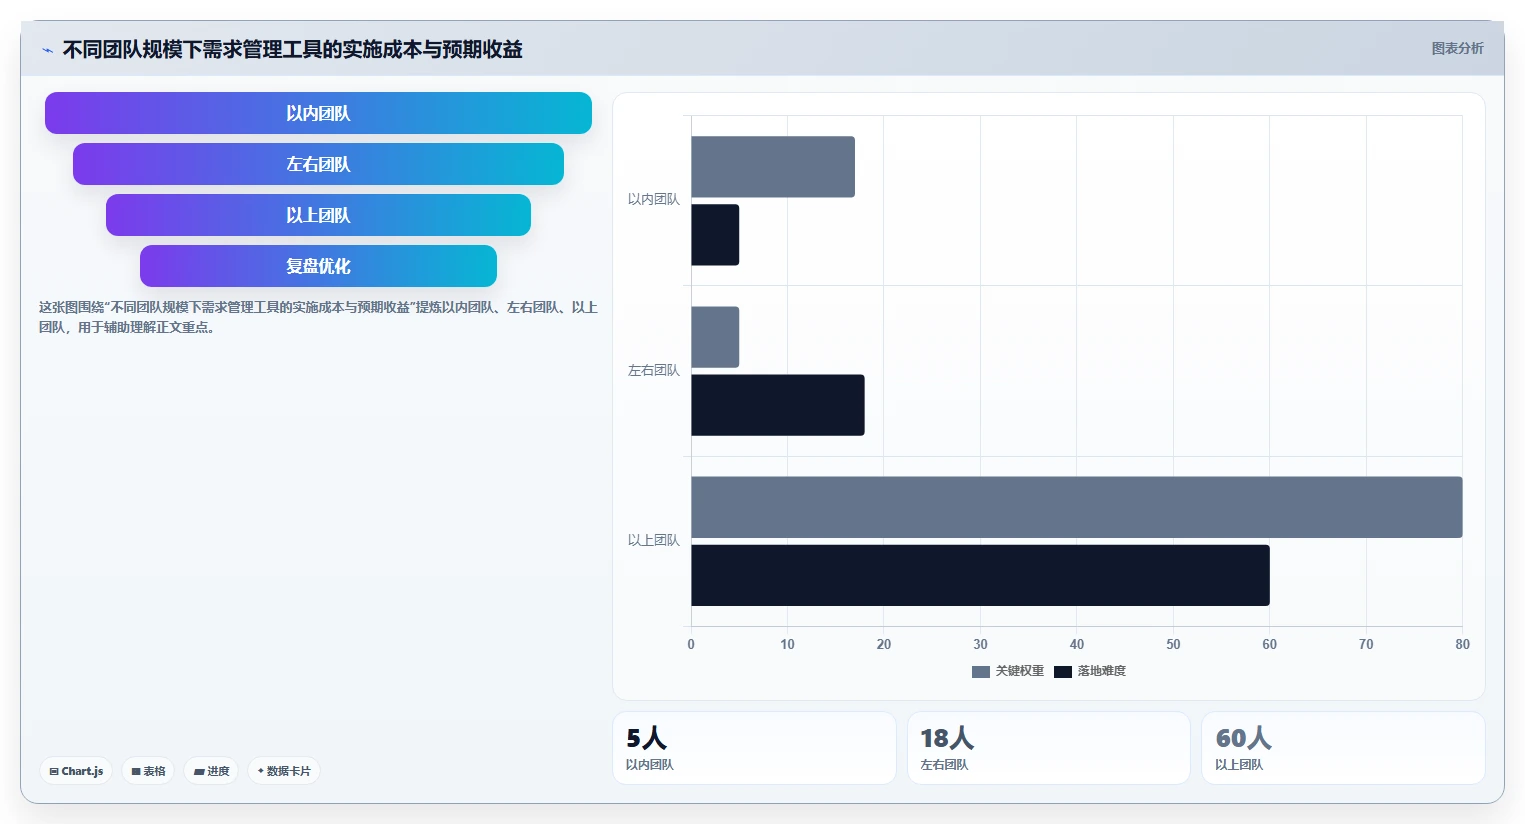Click the header icon beside the title
Screen dimensions: 1525x824
click(x=47, y=50)
